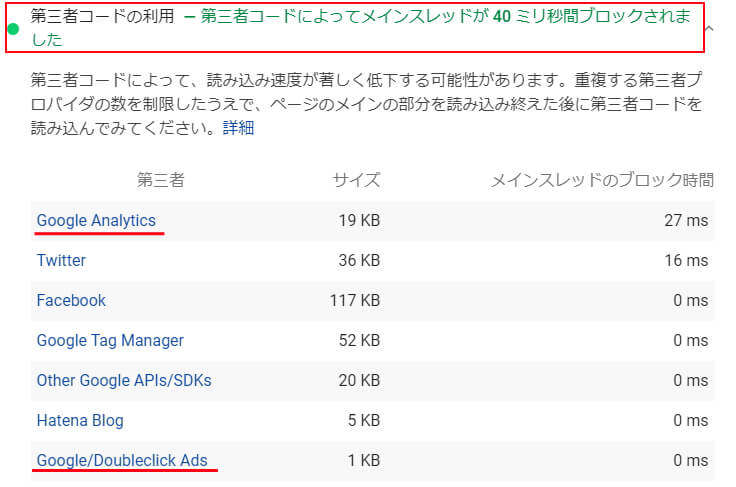The image size is (736, 487).
Task: Click the 52 KB size cell
Action: (359, 341)
